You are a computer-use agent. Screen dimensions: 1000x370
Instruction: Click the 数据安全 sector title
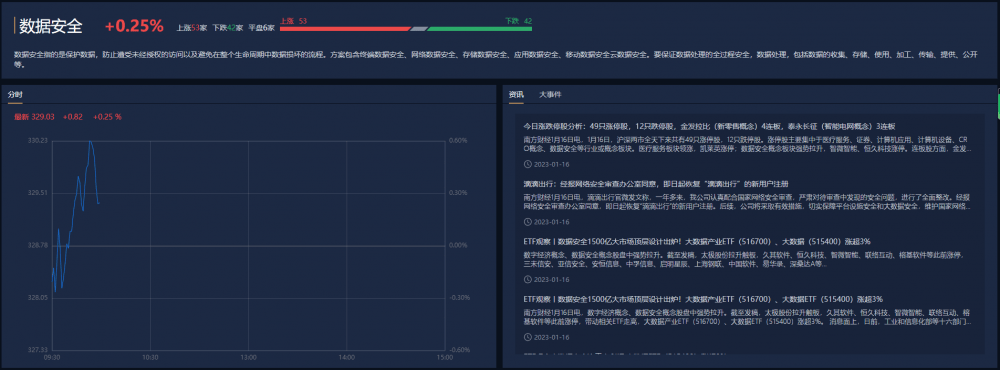click(50, 26)
